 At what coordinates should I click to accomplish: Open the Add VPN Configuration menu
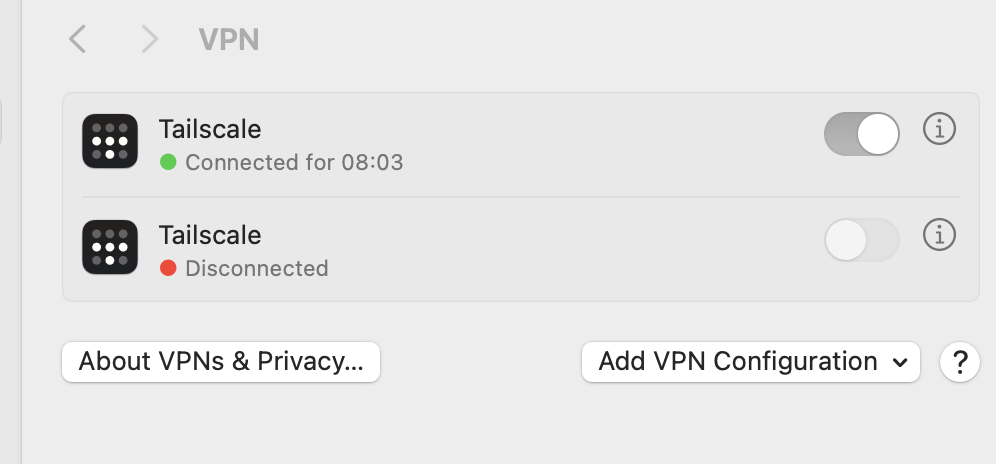click(x=750, y=362)
